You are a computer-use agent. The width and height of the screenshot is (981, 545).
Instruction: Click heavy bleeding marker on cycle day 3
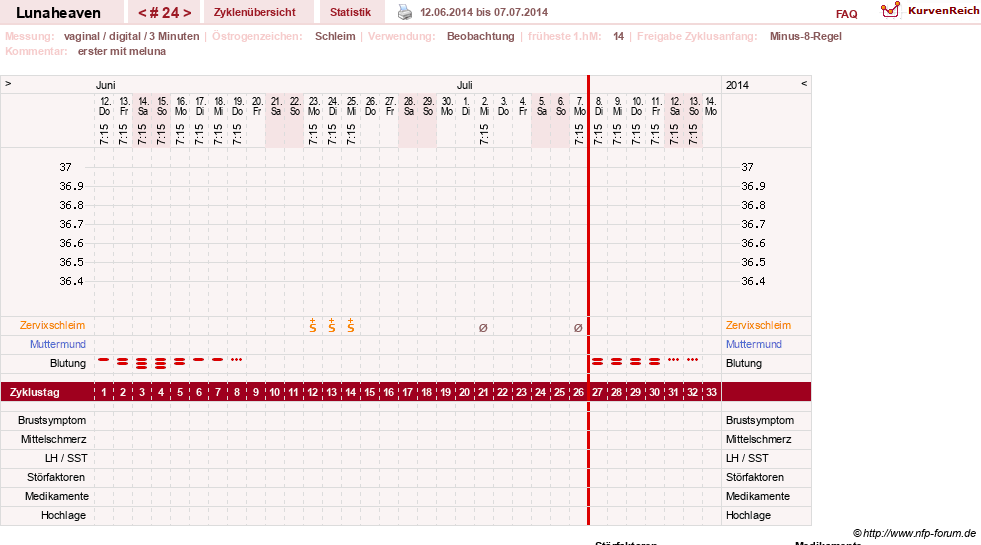pyautogui.click(x=142, y=363)
